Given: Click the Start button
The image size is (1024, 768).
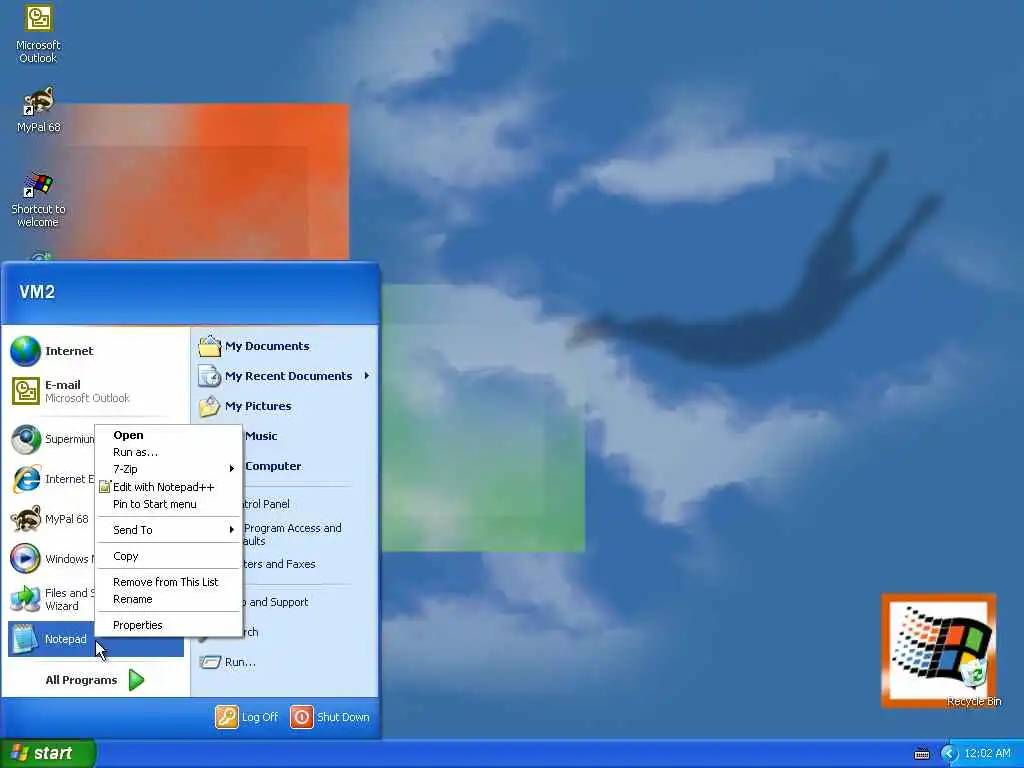Looking at the screenshot, I should 48,753.
